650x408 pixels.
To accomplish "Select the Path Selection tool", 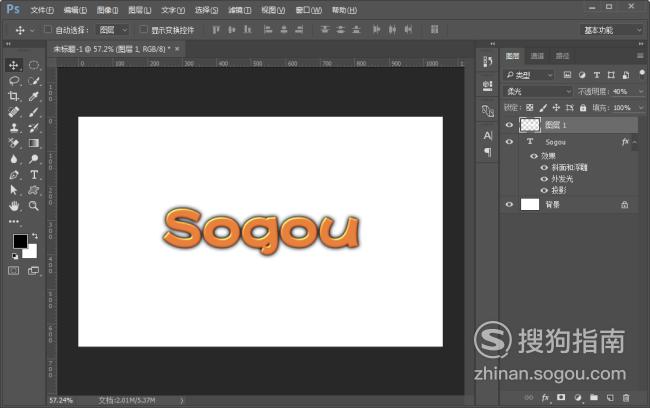I will click(13, 190).
